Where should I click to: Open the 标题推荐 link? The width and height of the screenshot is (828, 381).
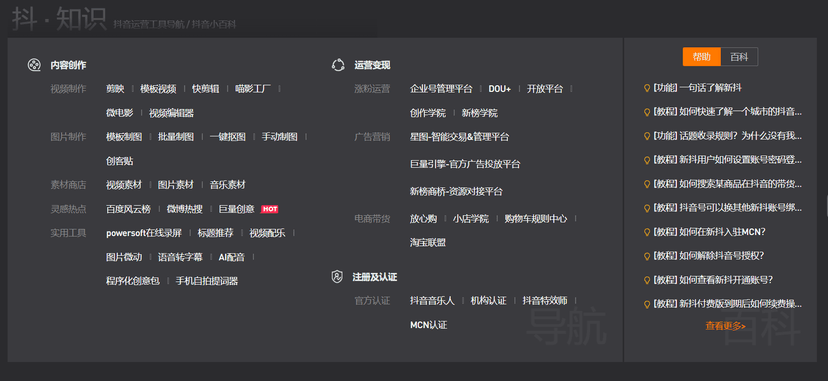coord(215,233)
